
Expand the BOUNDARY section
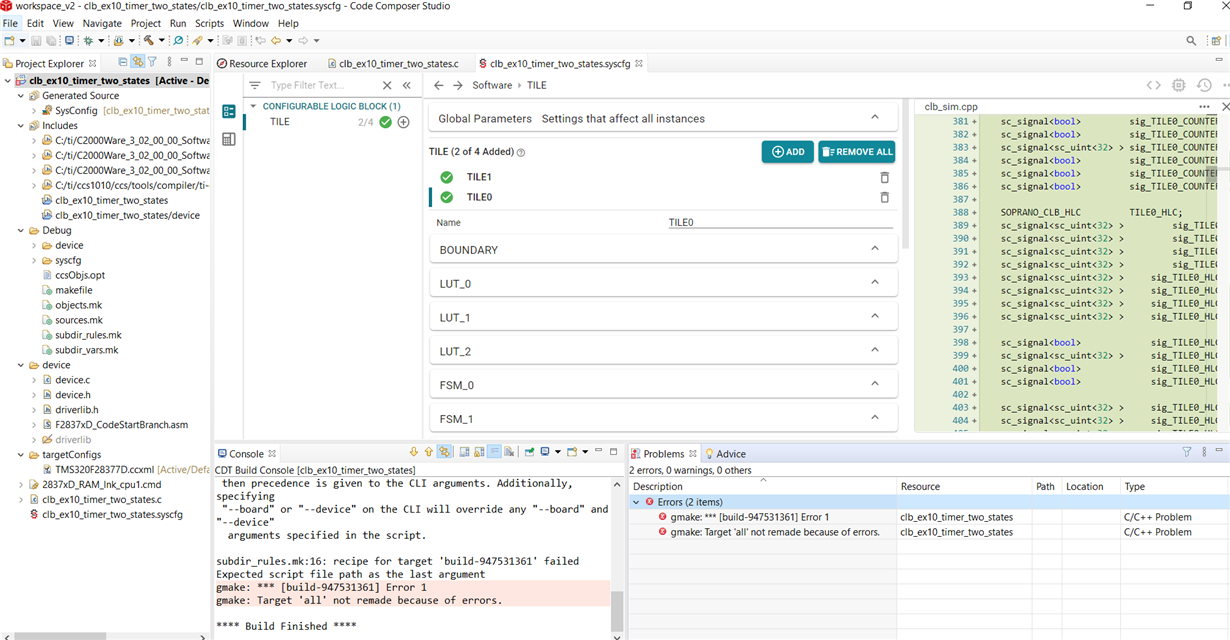click(x=875, y=249)
